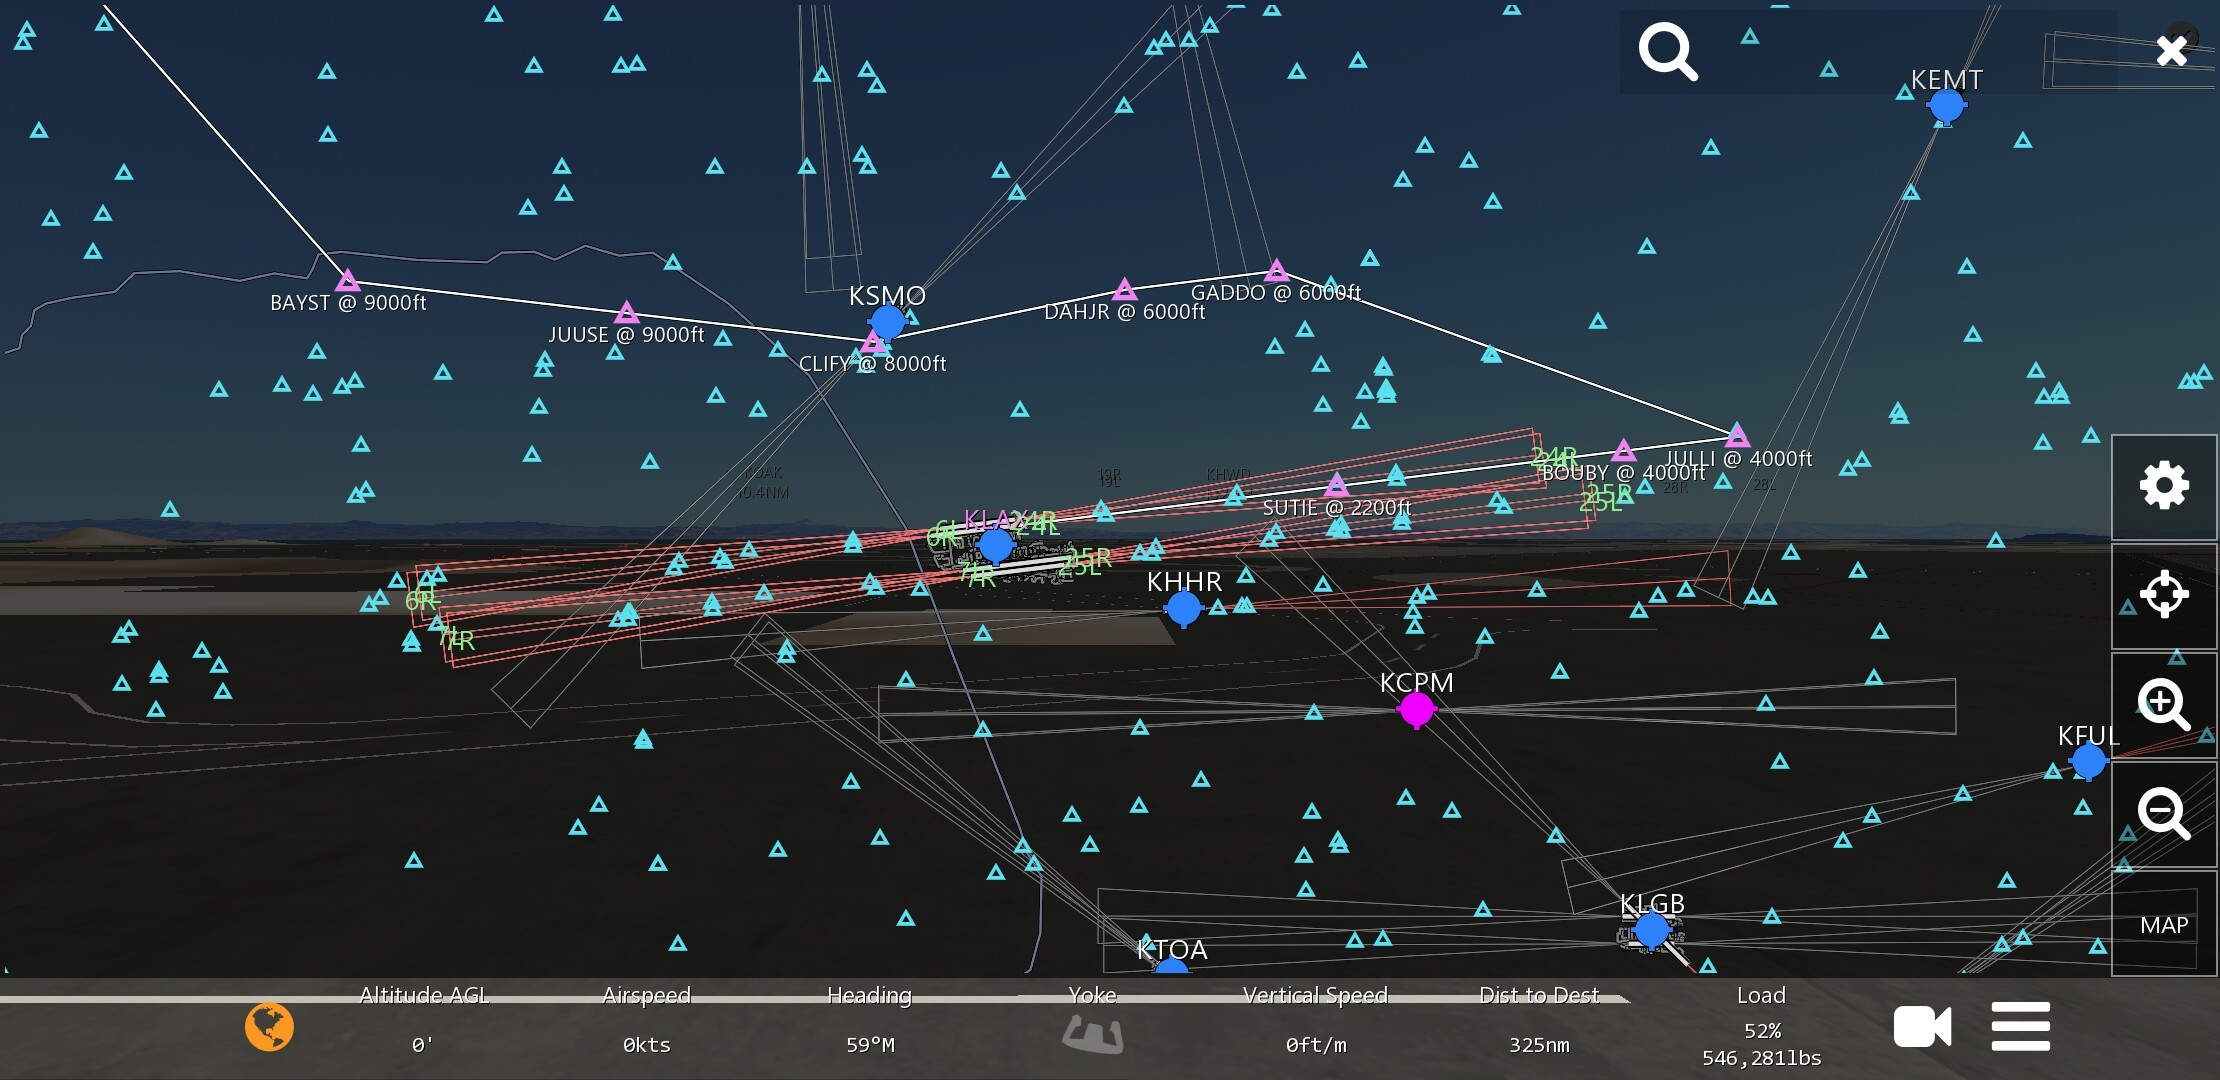
Task: Click the orange globe icon
Action: pos(269,1027)
